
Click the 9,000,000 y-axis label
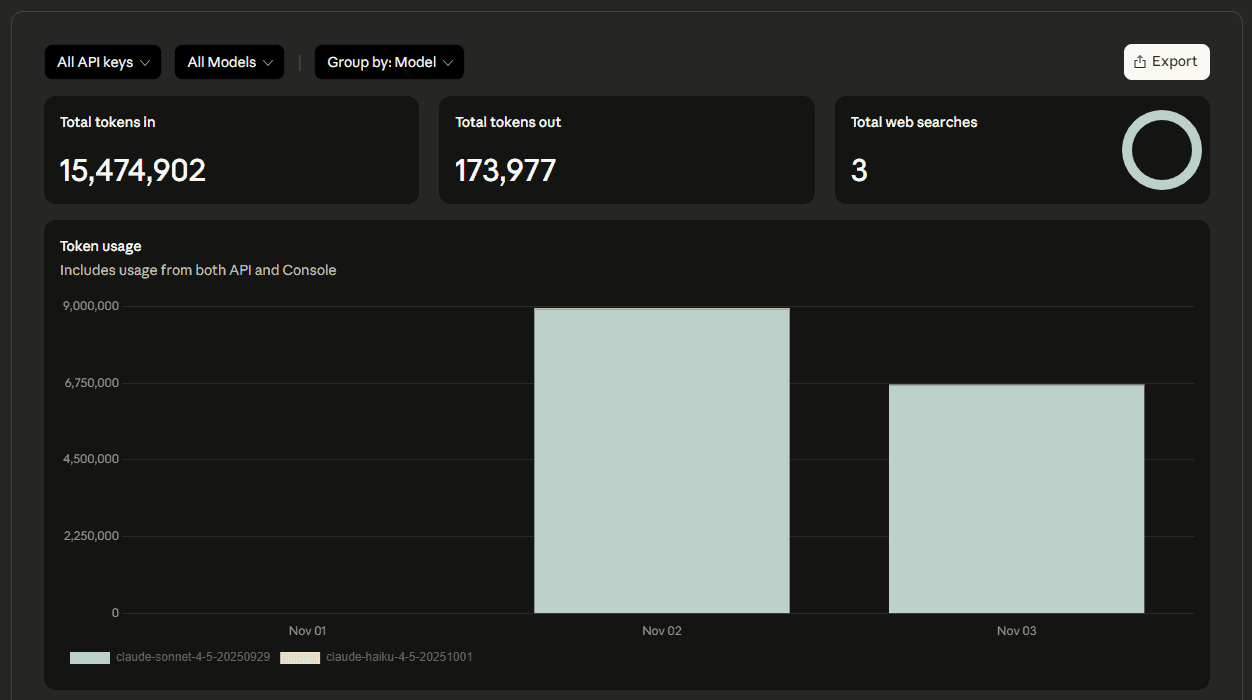[x=91, y=306]
